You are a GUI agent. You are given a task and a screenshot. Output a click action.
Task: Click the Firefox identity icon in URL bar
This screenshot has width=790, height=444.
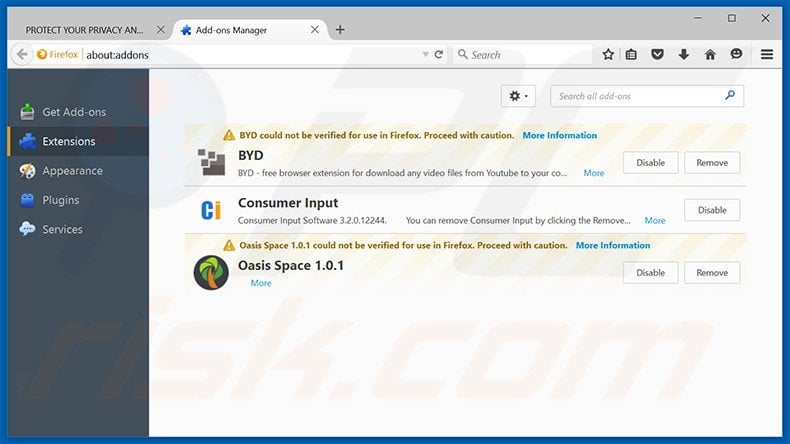coord(57,54)
